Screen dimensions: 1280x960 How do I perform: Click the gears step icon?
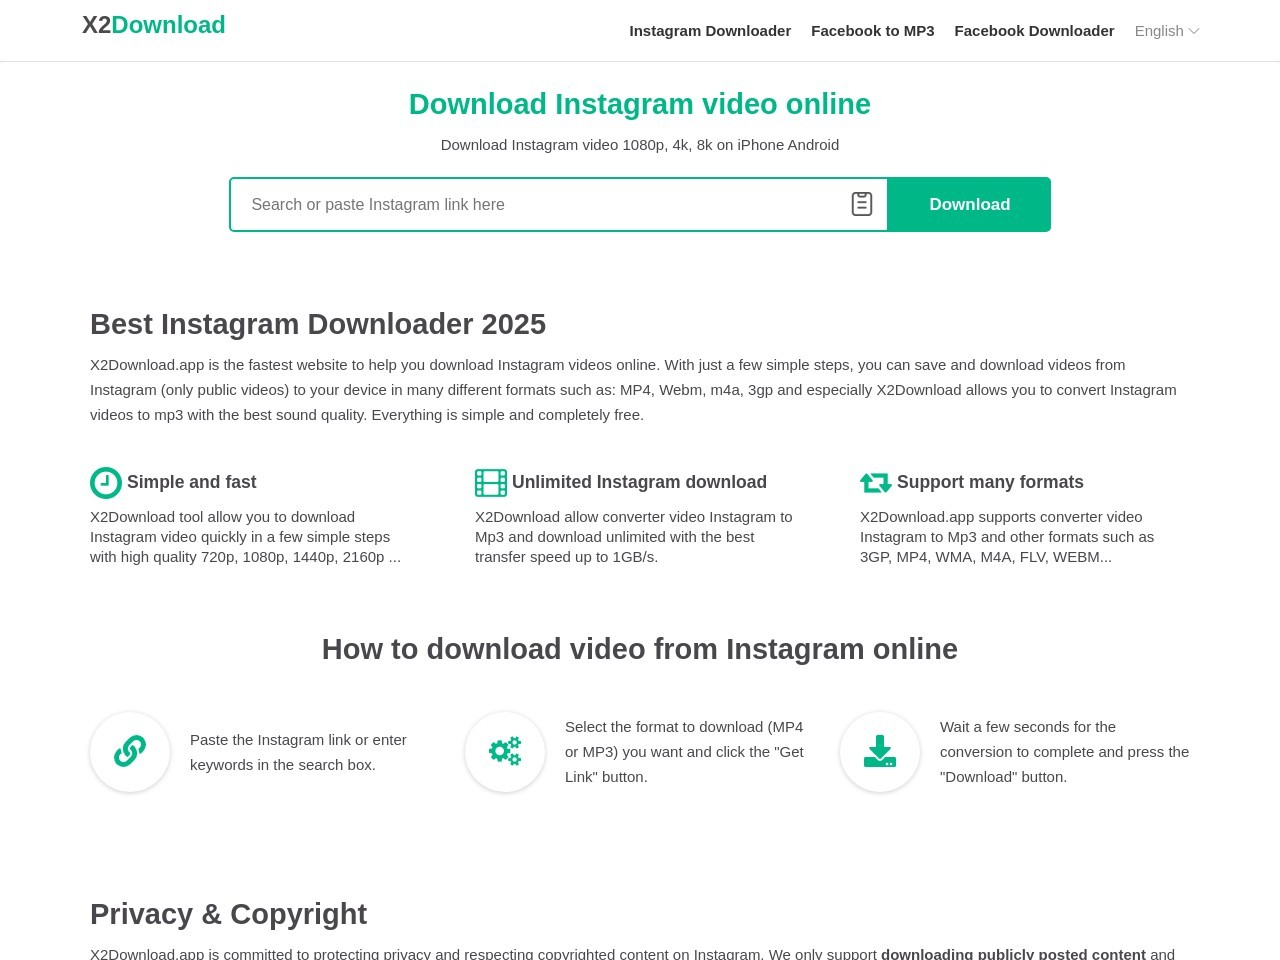click(x=505, y=752)
